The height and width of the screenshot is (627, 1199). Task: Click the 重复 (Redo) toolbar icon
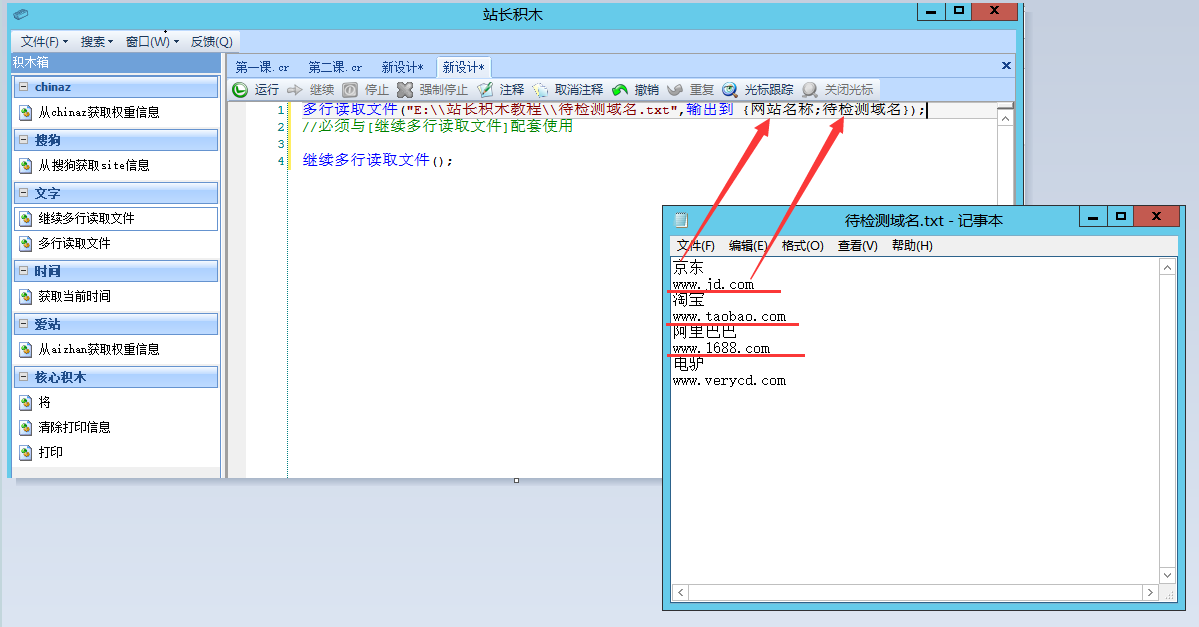click(x=676, y=90)
